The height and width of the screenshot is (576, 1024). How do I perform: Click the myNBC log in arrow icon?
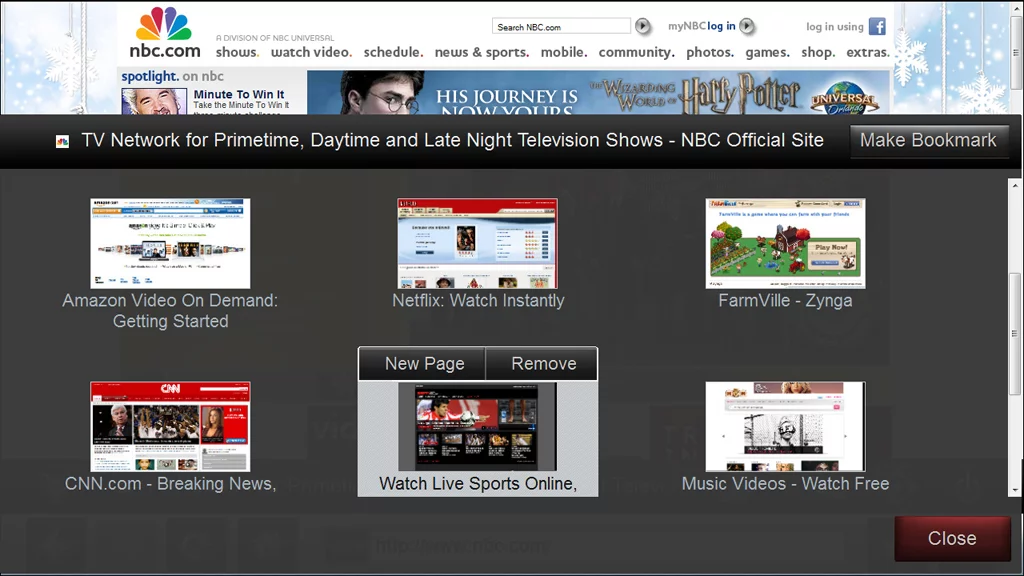click(x=747, y=26)
